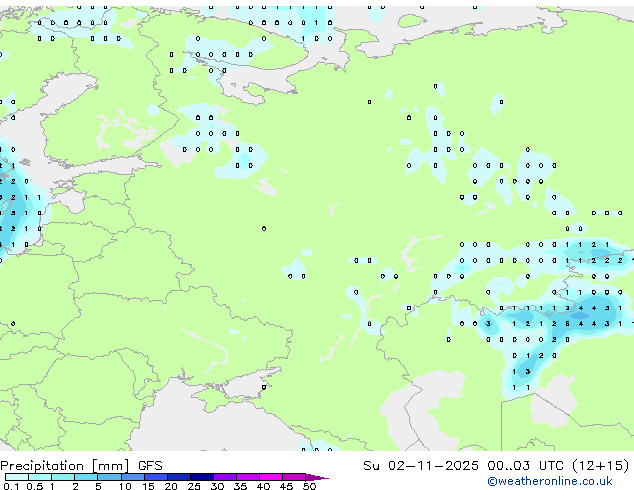Click the '(12+15)' forecast run text
The width and height of the screenshot is (634, 490).
(601, 466)
